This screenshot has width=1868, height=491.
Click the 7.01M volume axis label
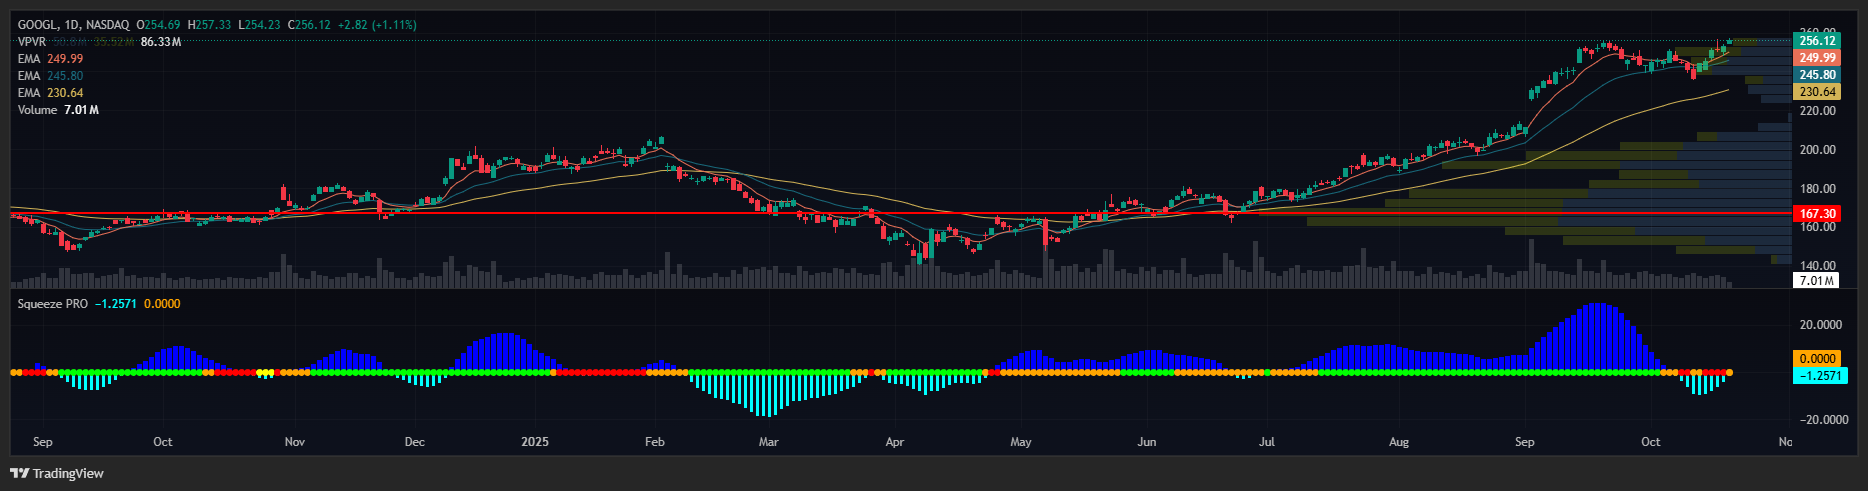click(1816, 281)
